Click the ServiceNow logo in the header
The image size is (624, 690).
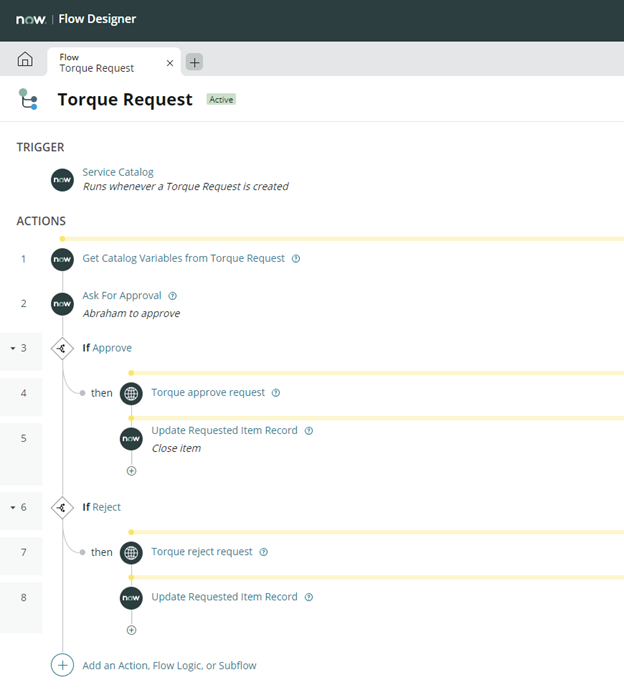pyautogui.click(x=31, y=19)
